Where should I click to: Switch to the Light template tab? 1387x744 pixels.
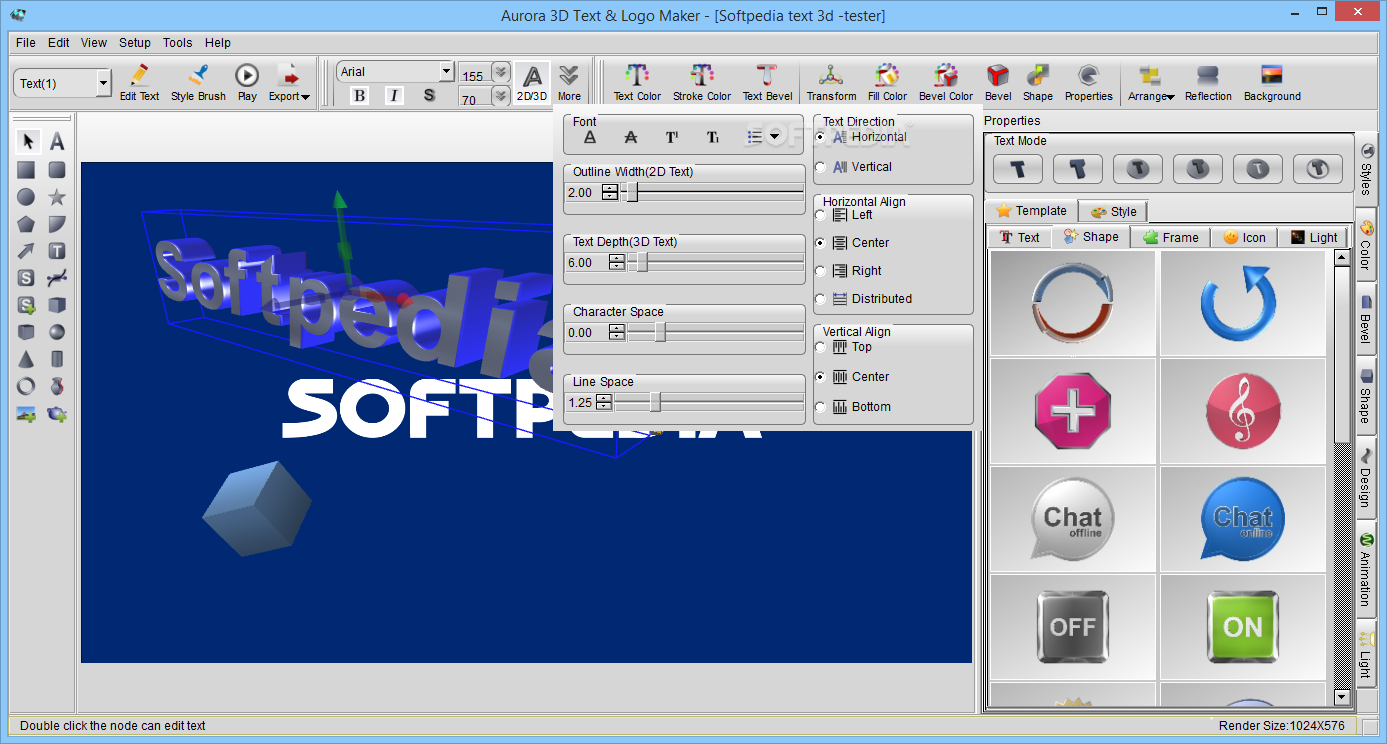(1313, 237)
